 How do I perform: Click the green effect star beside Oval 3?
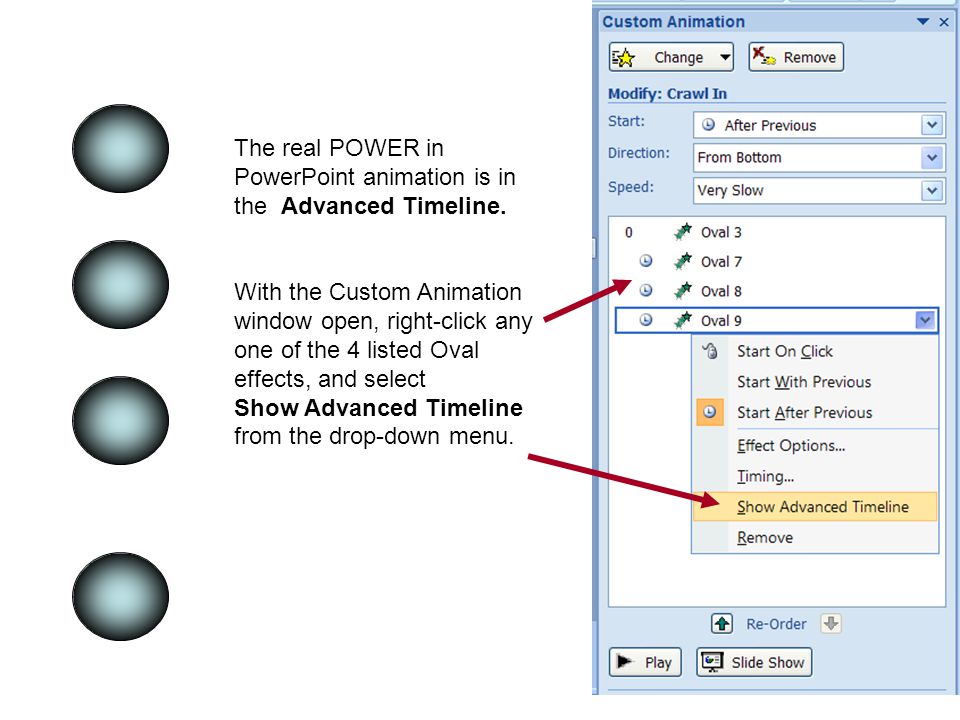tap(683, 232)
